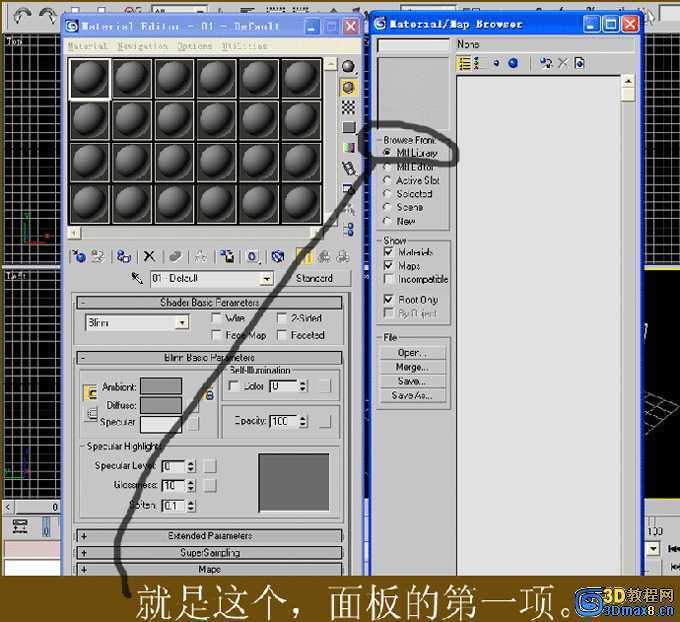Image resolution: width=680 pixels, height=622 pixels.
Task: Uncheck Materials checkbox in Show group
Action: click(389, 252)
